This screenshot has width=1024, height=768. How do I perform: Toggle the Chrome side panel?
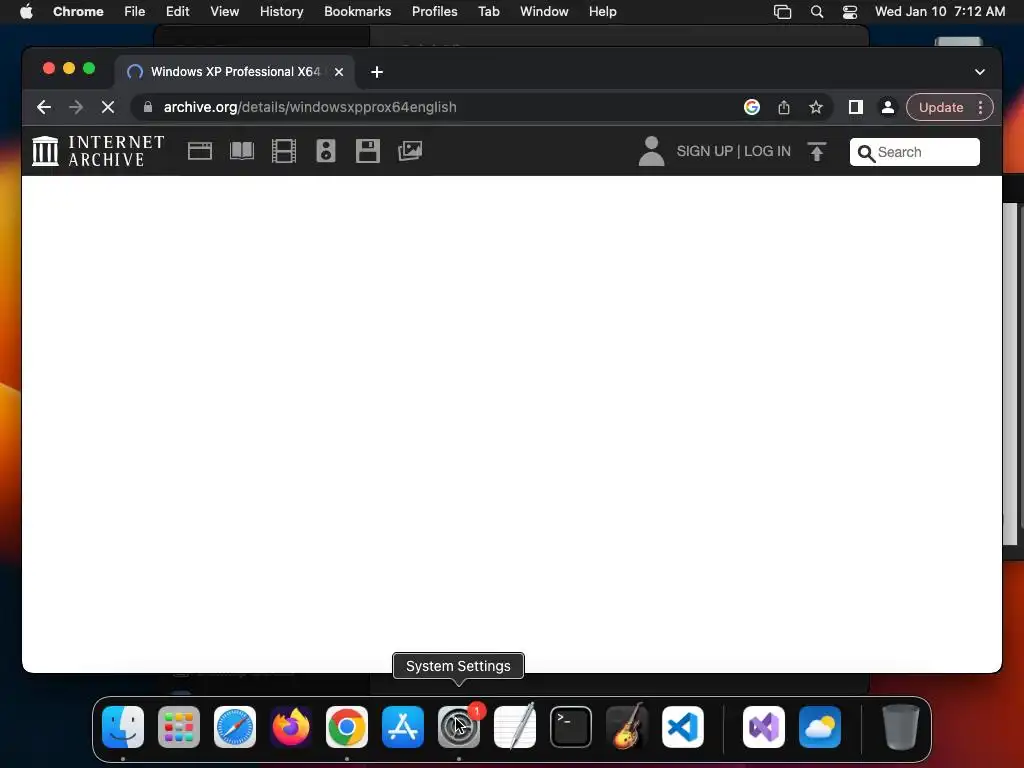(856, 107)
